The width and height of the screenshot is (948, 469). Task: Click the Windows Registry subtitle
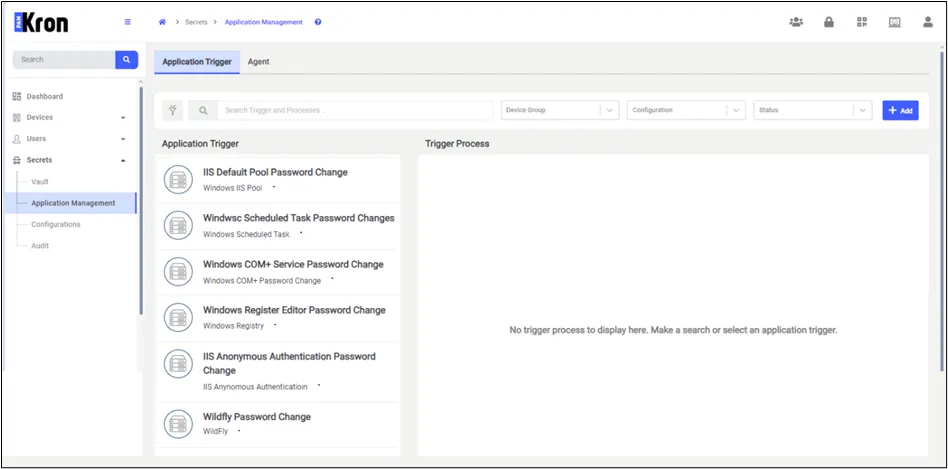click(x=233, y=326)
